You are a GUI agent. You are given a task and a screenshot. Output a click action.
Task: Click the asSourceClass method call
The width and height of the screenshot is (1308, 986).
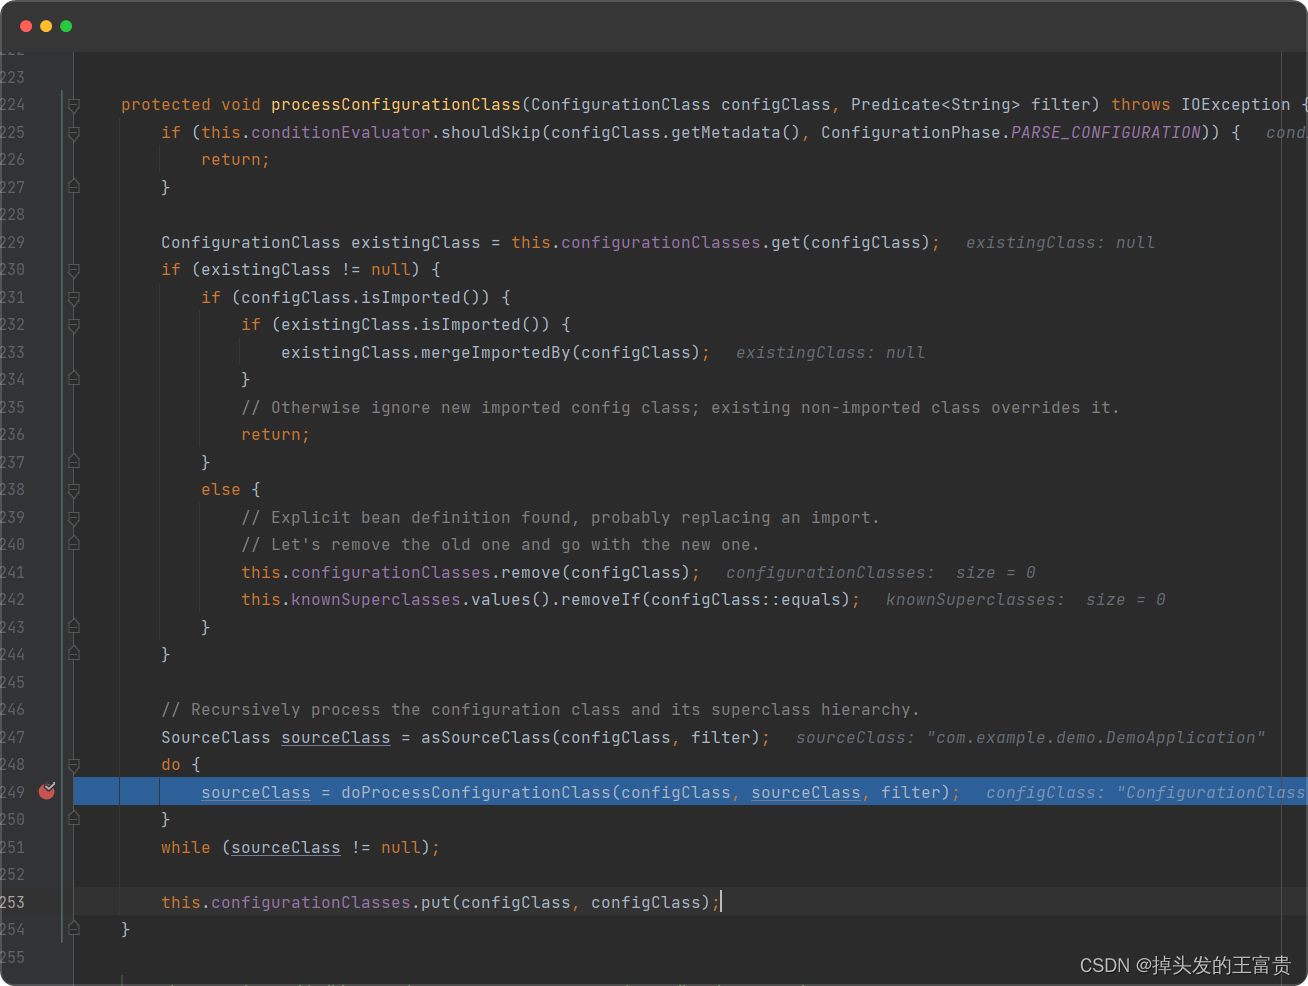point(486,738)
